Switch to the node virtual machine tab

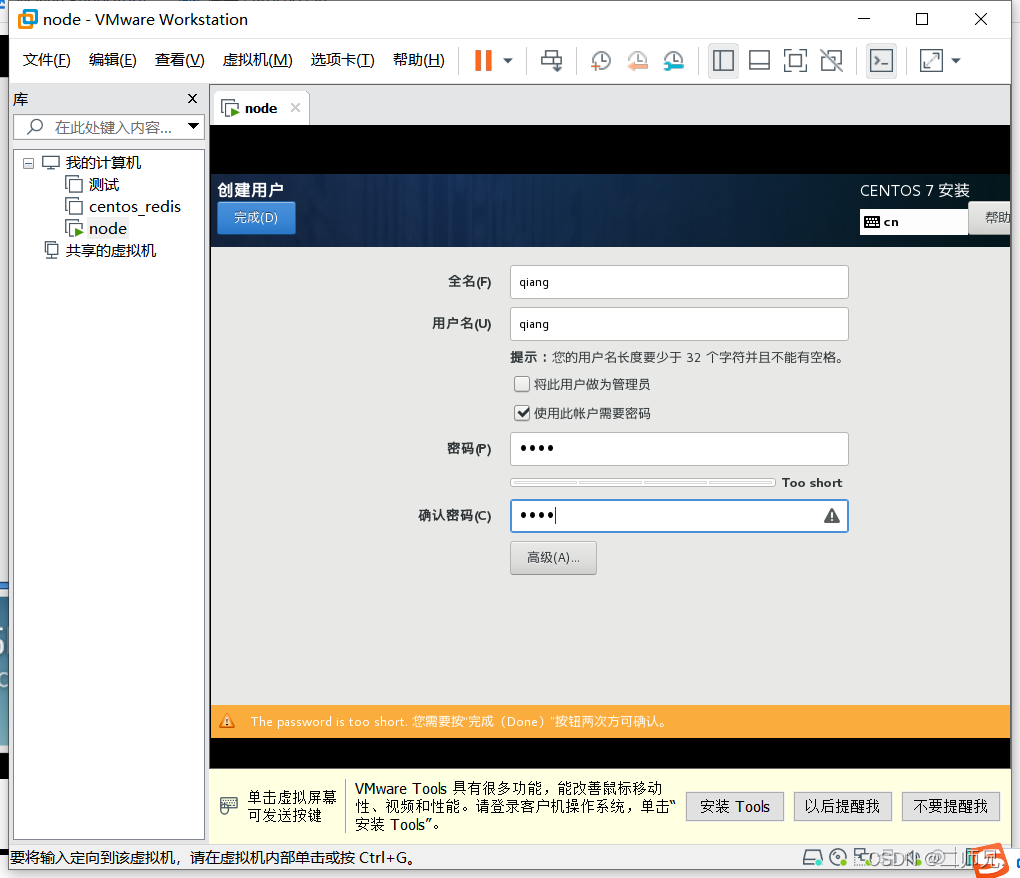tap(259, 107)
